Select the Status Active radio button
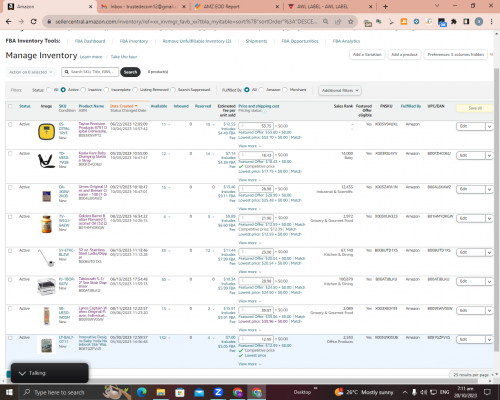Viewport: 500px width, 400px height. point(63,90)
